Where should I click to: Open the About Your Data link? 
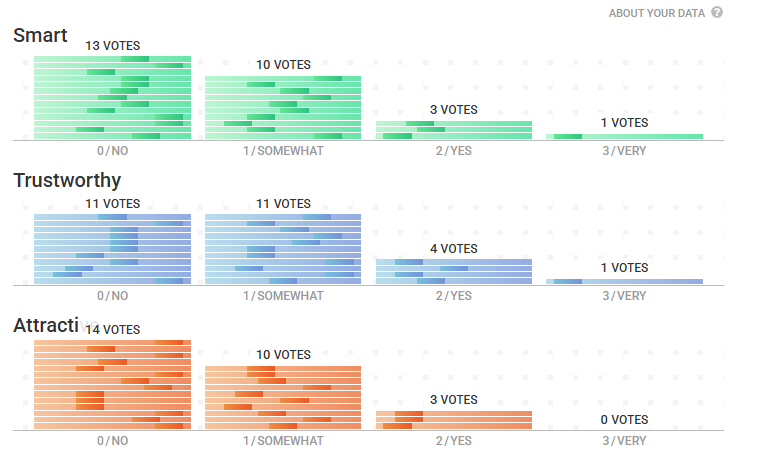656,13
